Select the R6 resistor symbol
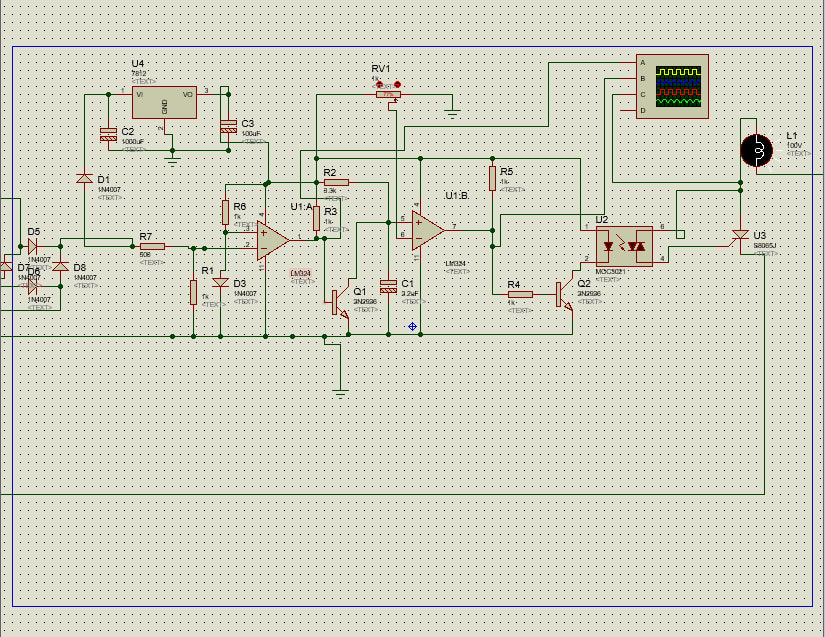Screen dimensions: 825x637 [225, 213]
